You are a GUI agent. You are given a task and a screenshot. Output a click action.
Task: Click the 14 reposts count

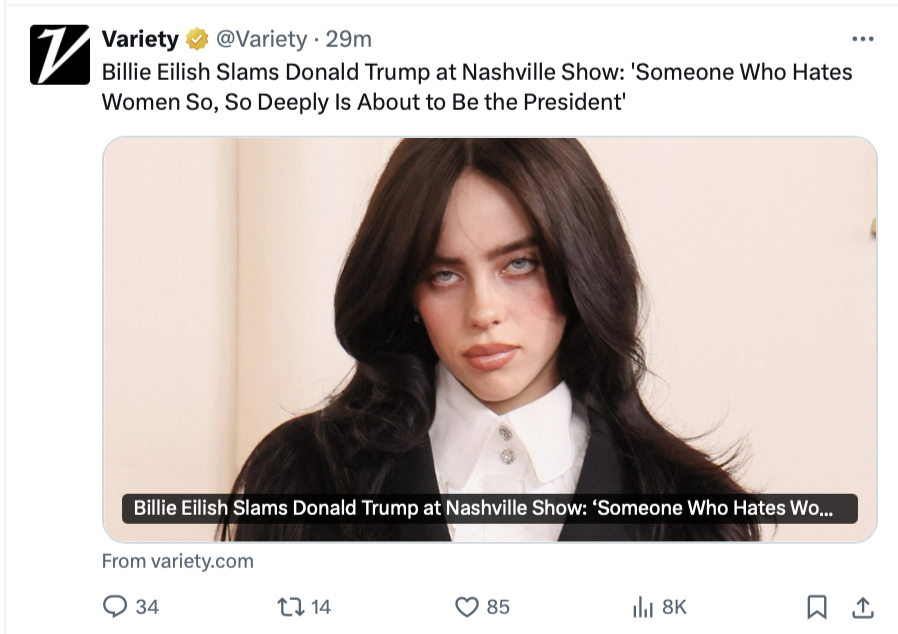321,606
